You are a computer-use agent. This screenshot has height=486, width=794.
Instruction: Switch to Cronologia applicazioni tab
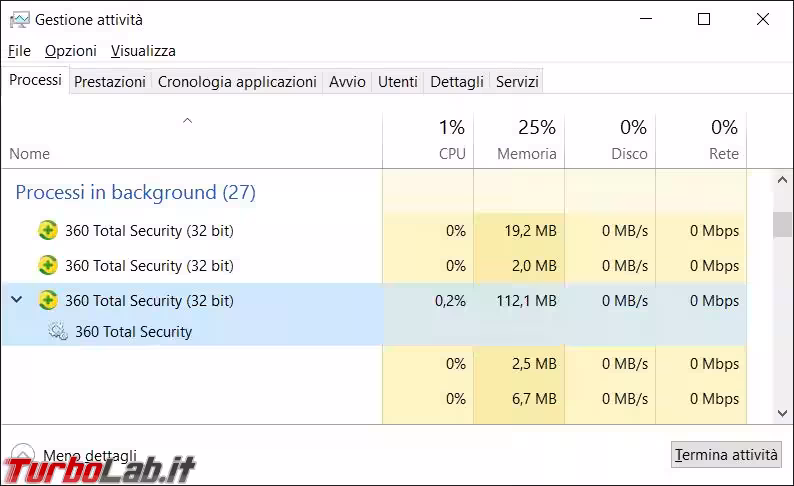(237, 82)
